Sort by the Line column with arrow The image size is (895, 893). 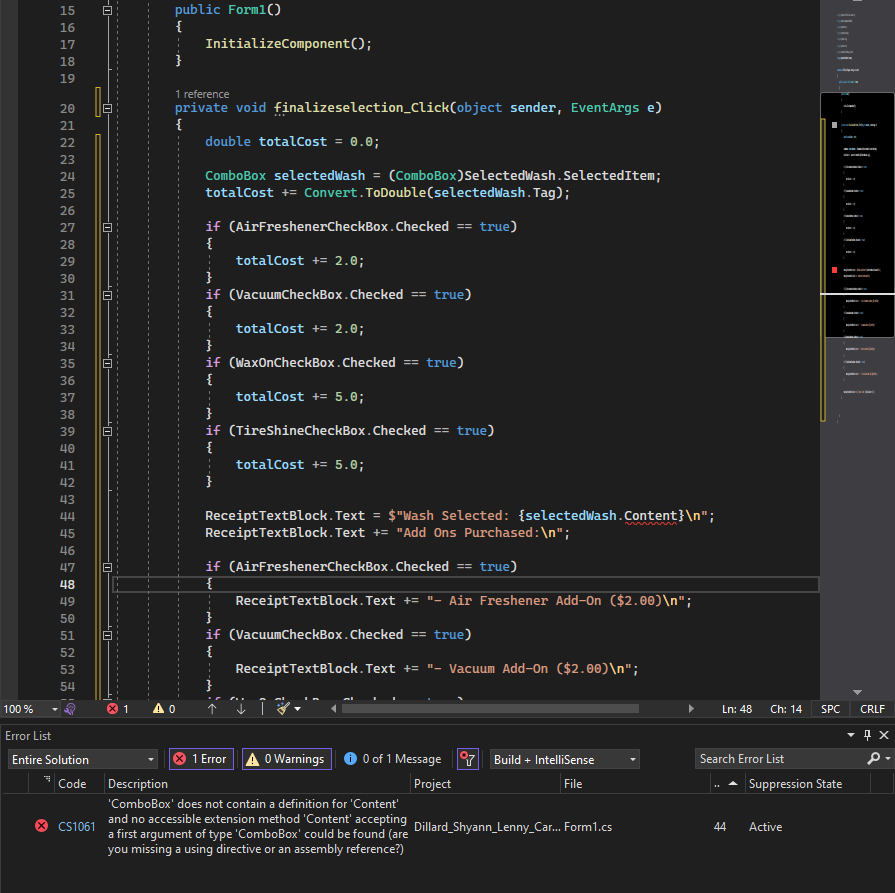(726, 784)
